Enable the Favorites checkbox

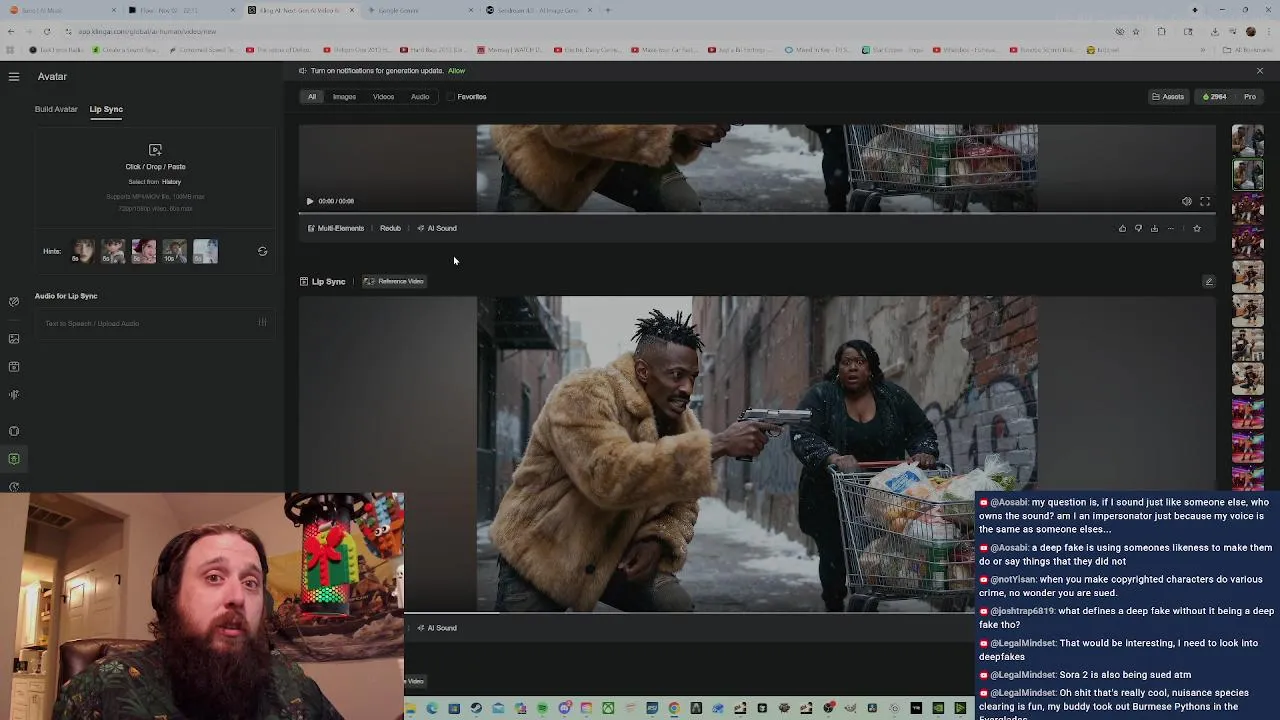tap(450, 97)
